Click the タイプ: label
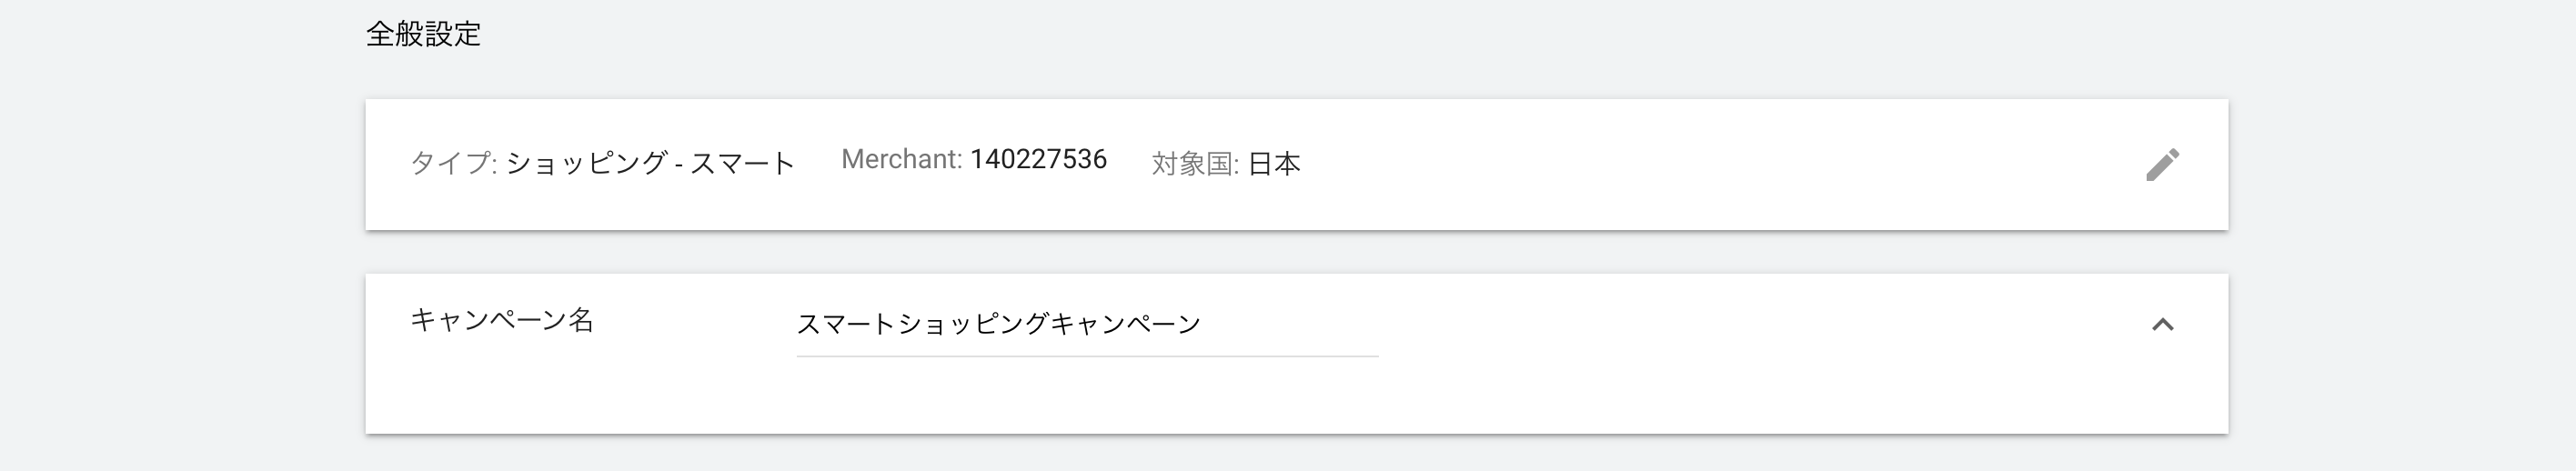2576x471 pixels. click(x=453, y=163)
